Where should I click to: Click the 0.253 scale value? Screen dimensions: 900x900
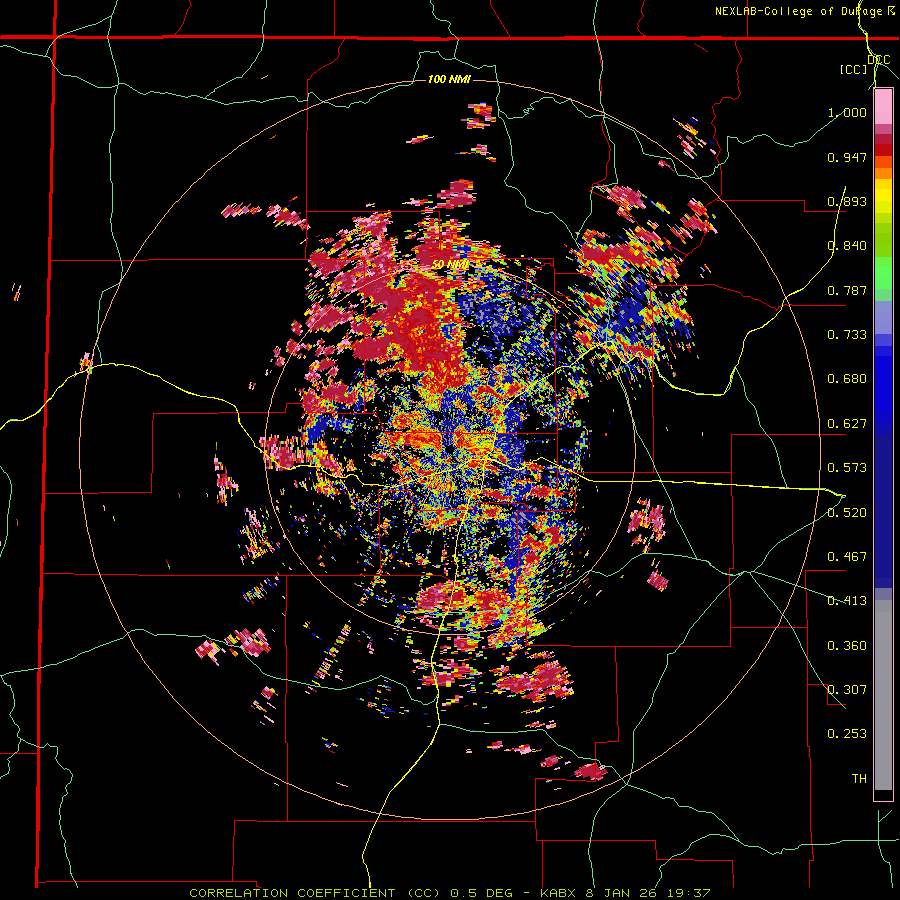847,734
